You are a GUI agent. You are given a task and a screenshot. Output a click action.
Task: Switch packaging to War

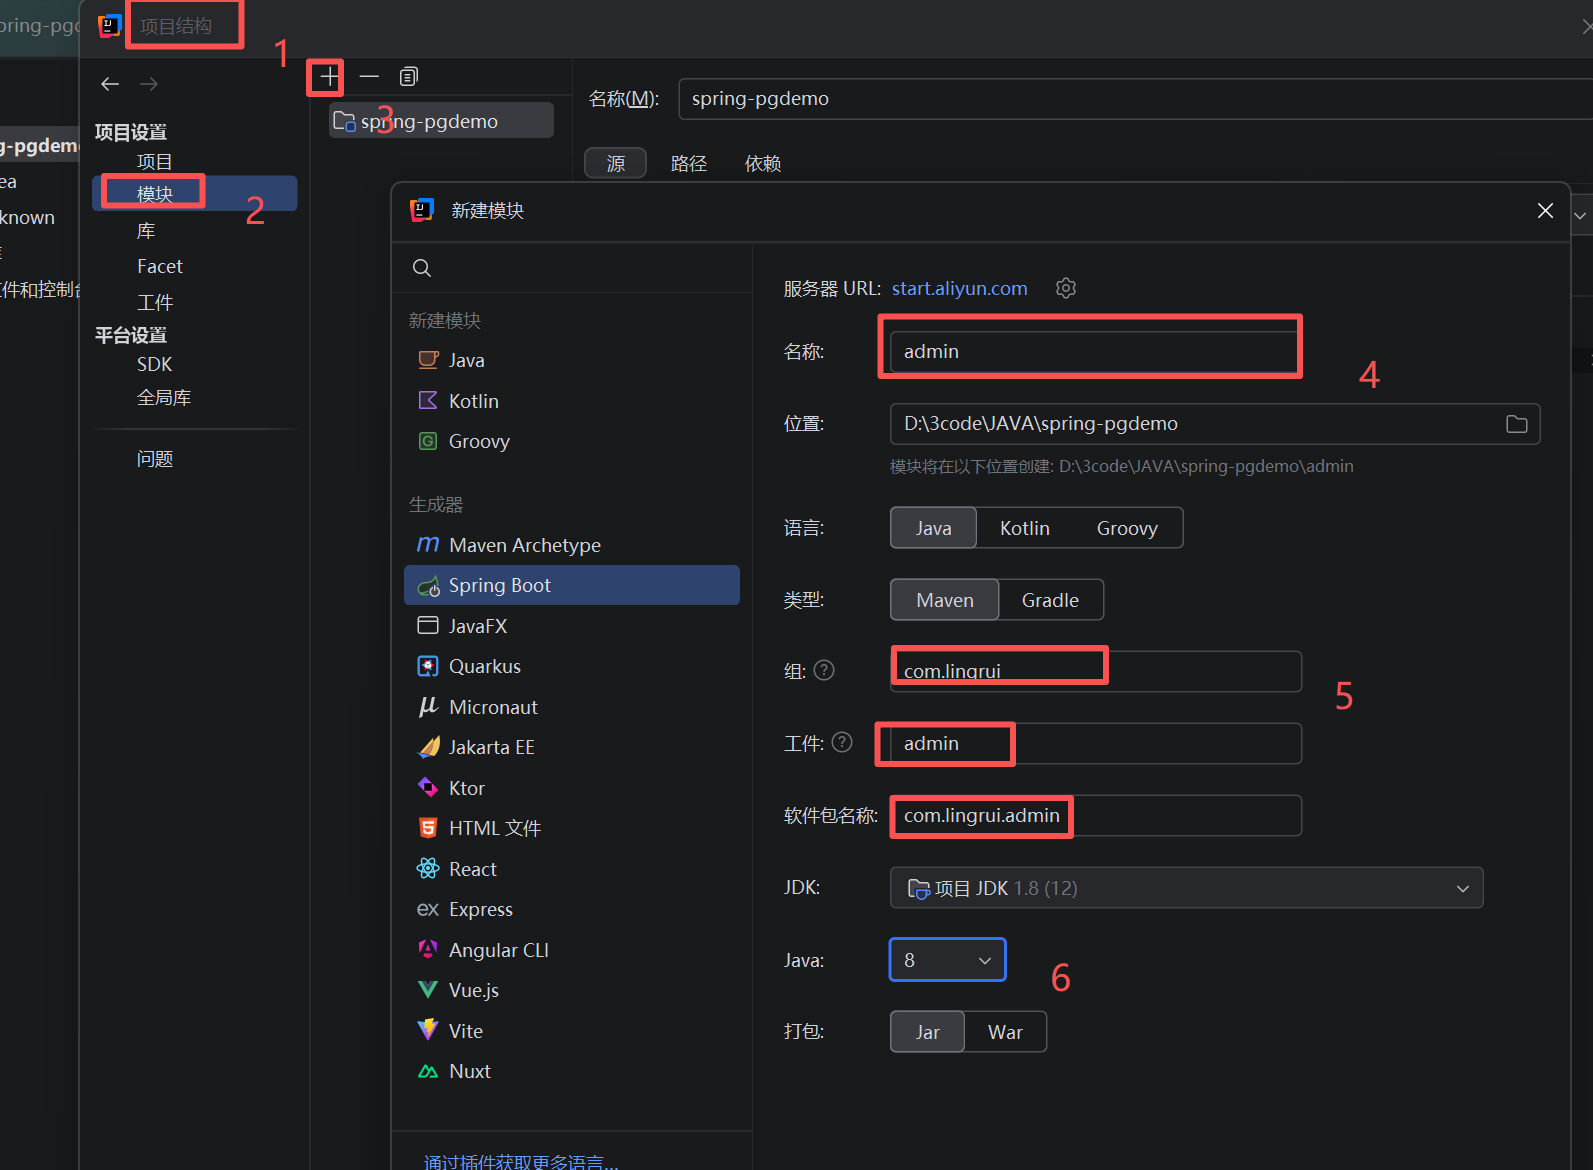1005,1032
